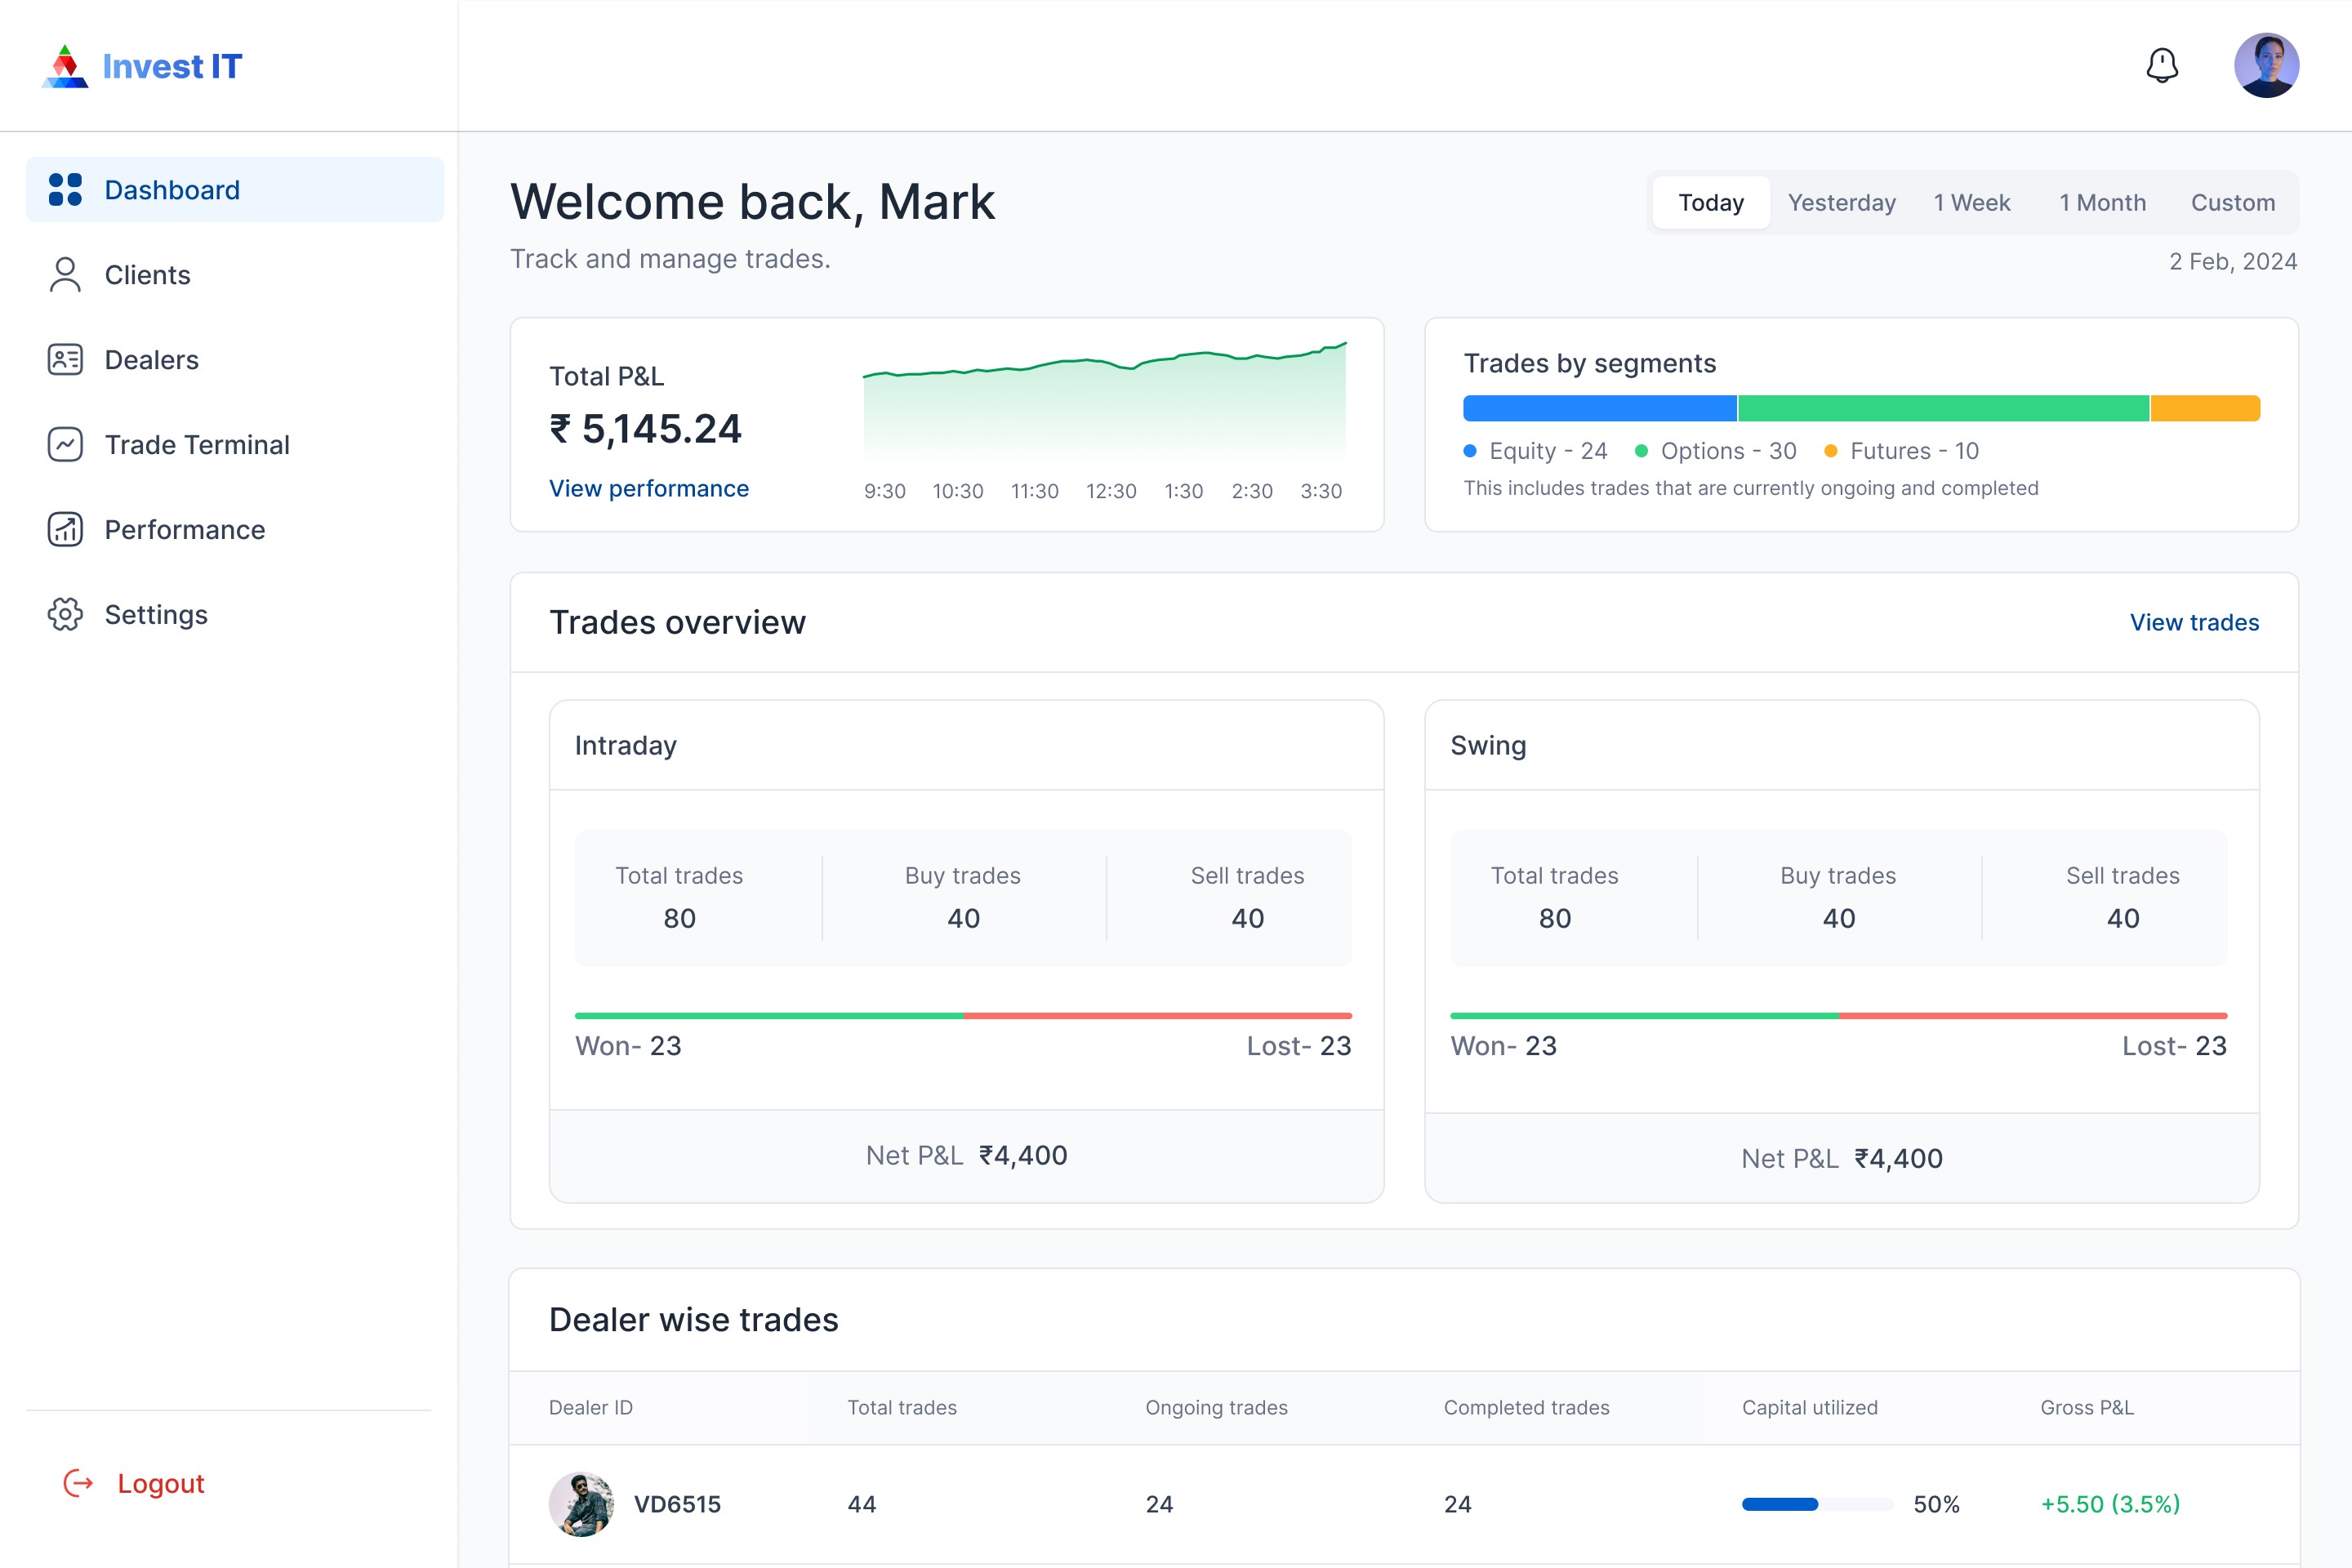Click the green Options segment bar
2352x1568 pixels.
[x=1943, y=408]
